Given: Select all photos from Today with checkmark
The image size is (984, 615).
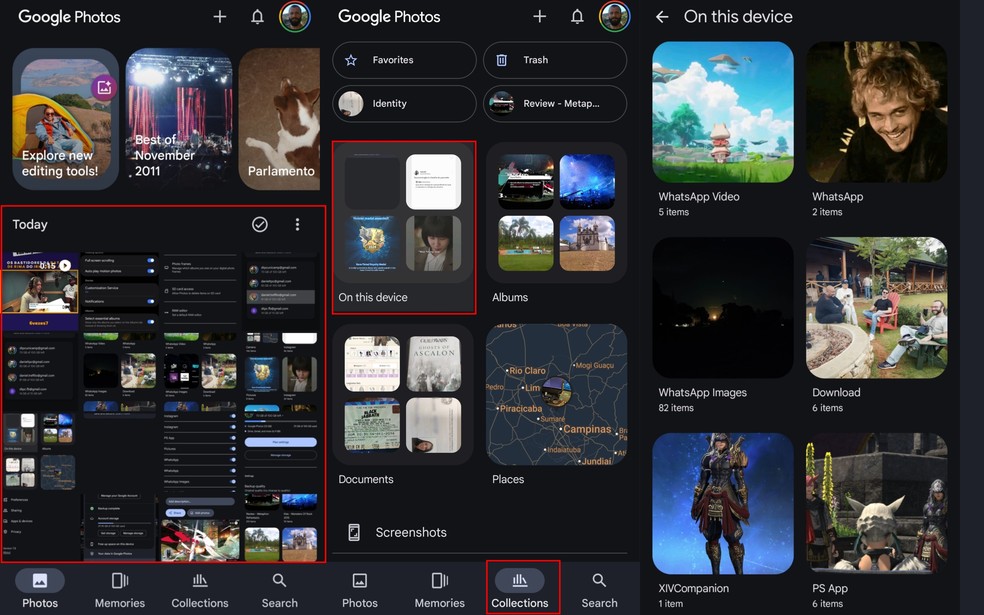Looking at the screenshot, I should pos(260,224).
